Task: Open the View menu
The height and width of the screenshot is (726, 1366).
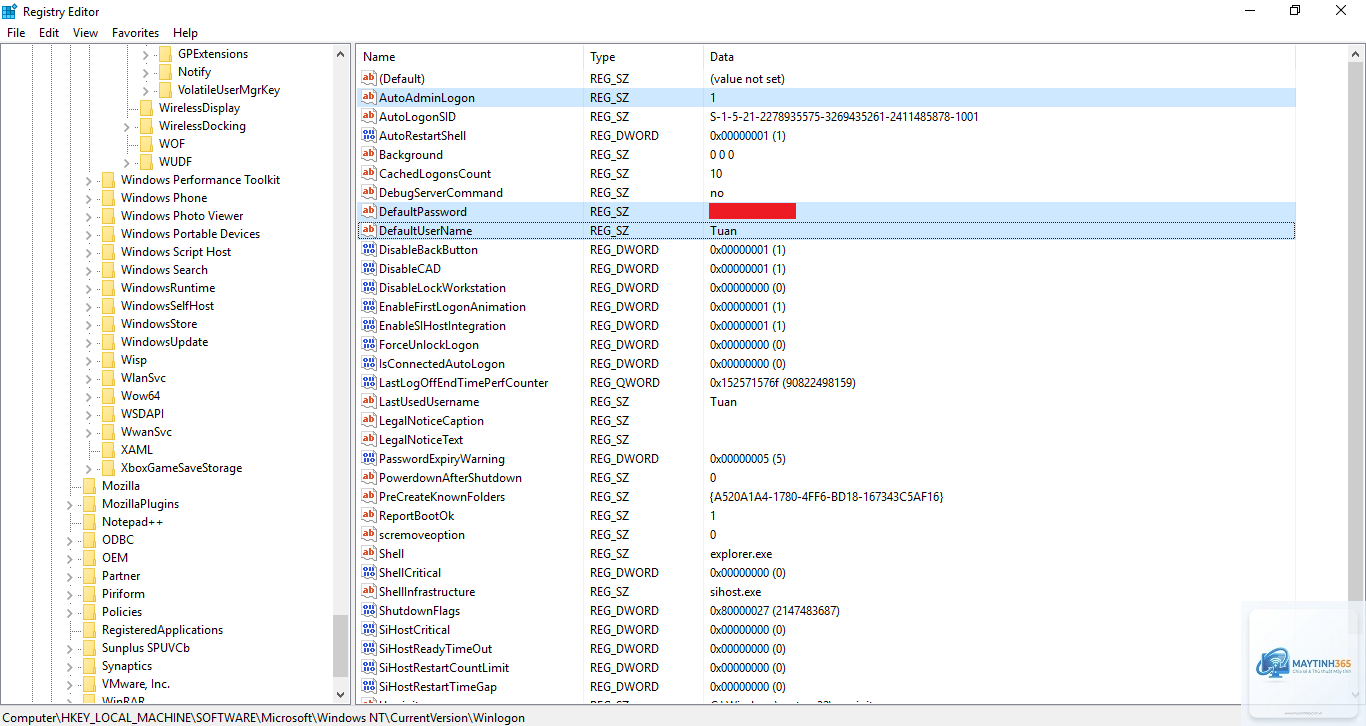Action: tap(86, 33)
